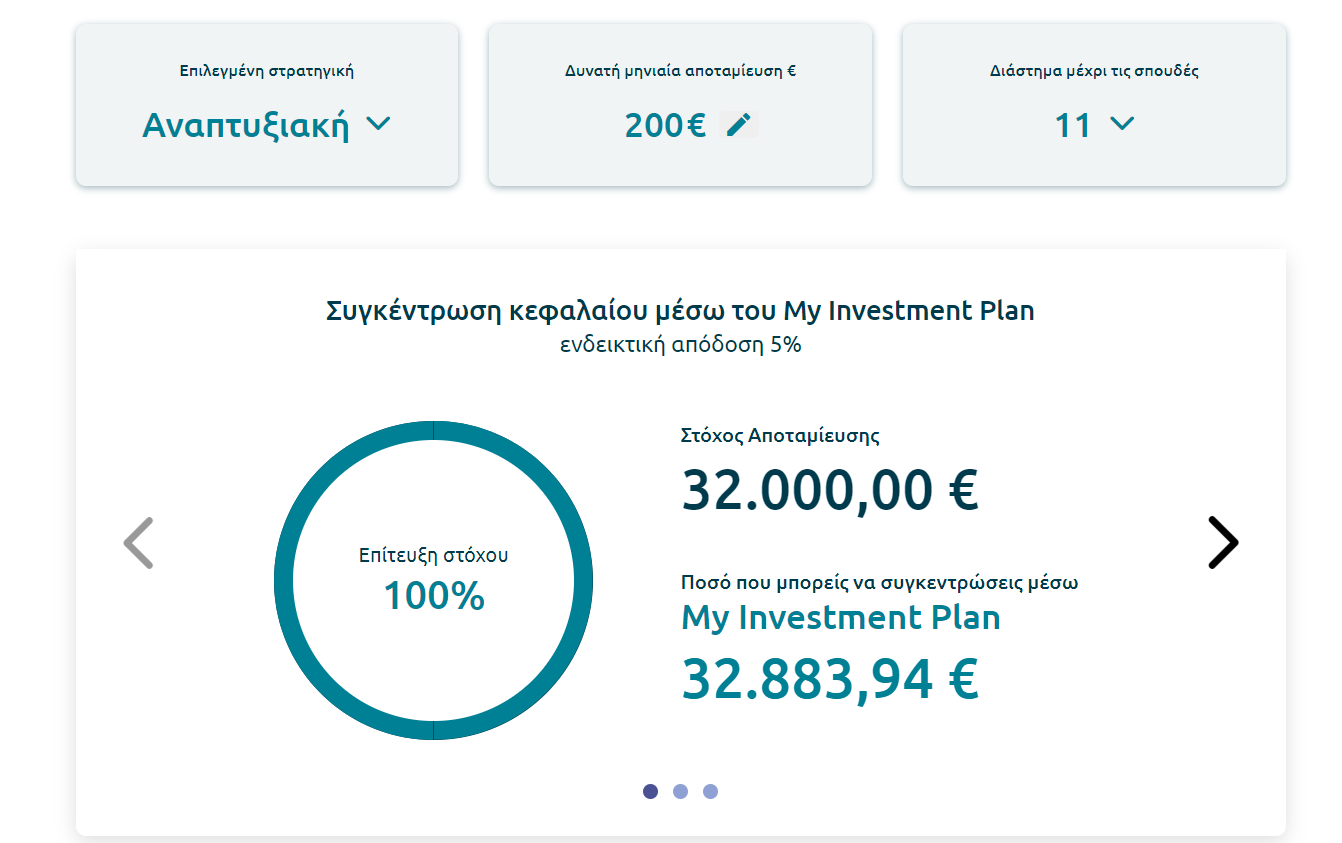Go to previous slide with left arrow
The image size is (1342, 843).
138,543
